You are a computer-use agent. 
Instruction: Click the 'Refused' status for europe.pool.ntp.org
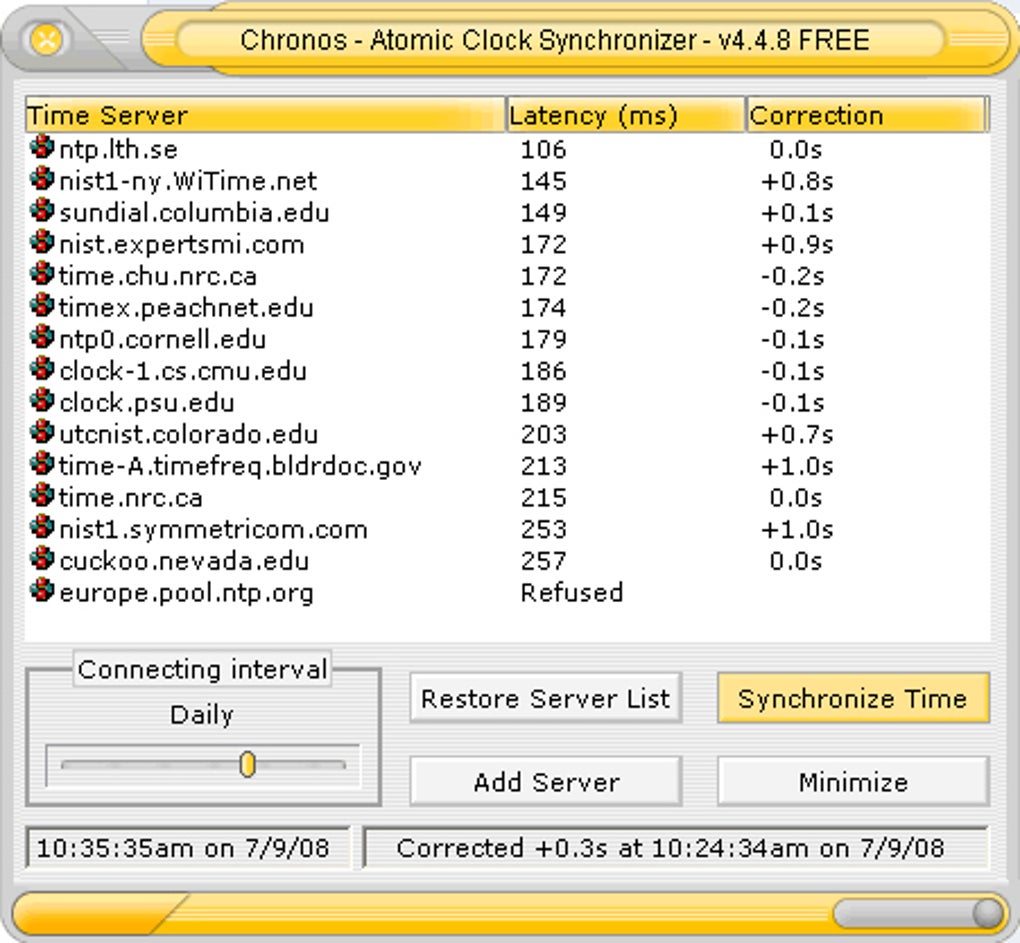coord(572,592)
